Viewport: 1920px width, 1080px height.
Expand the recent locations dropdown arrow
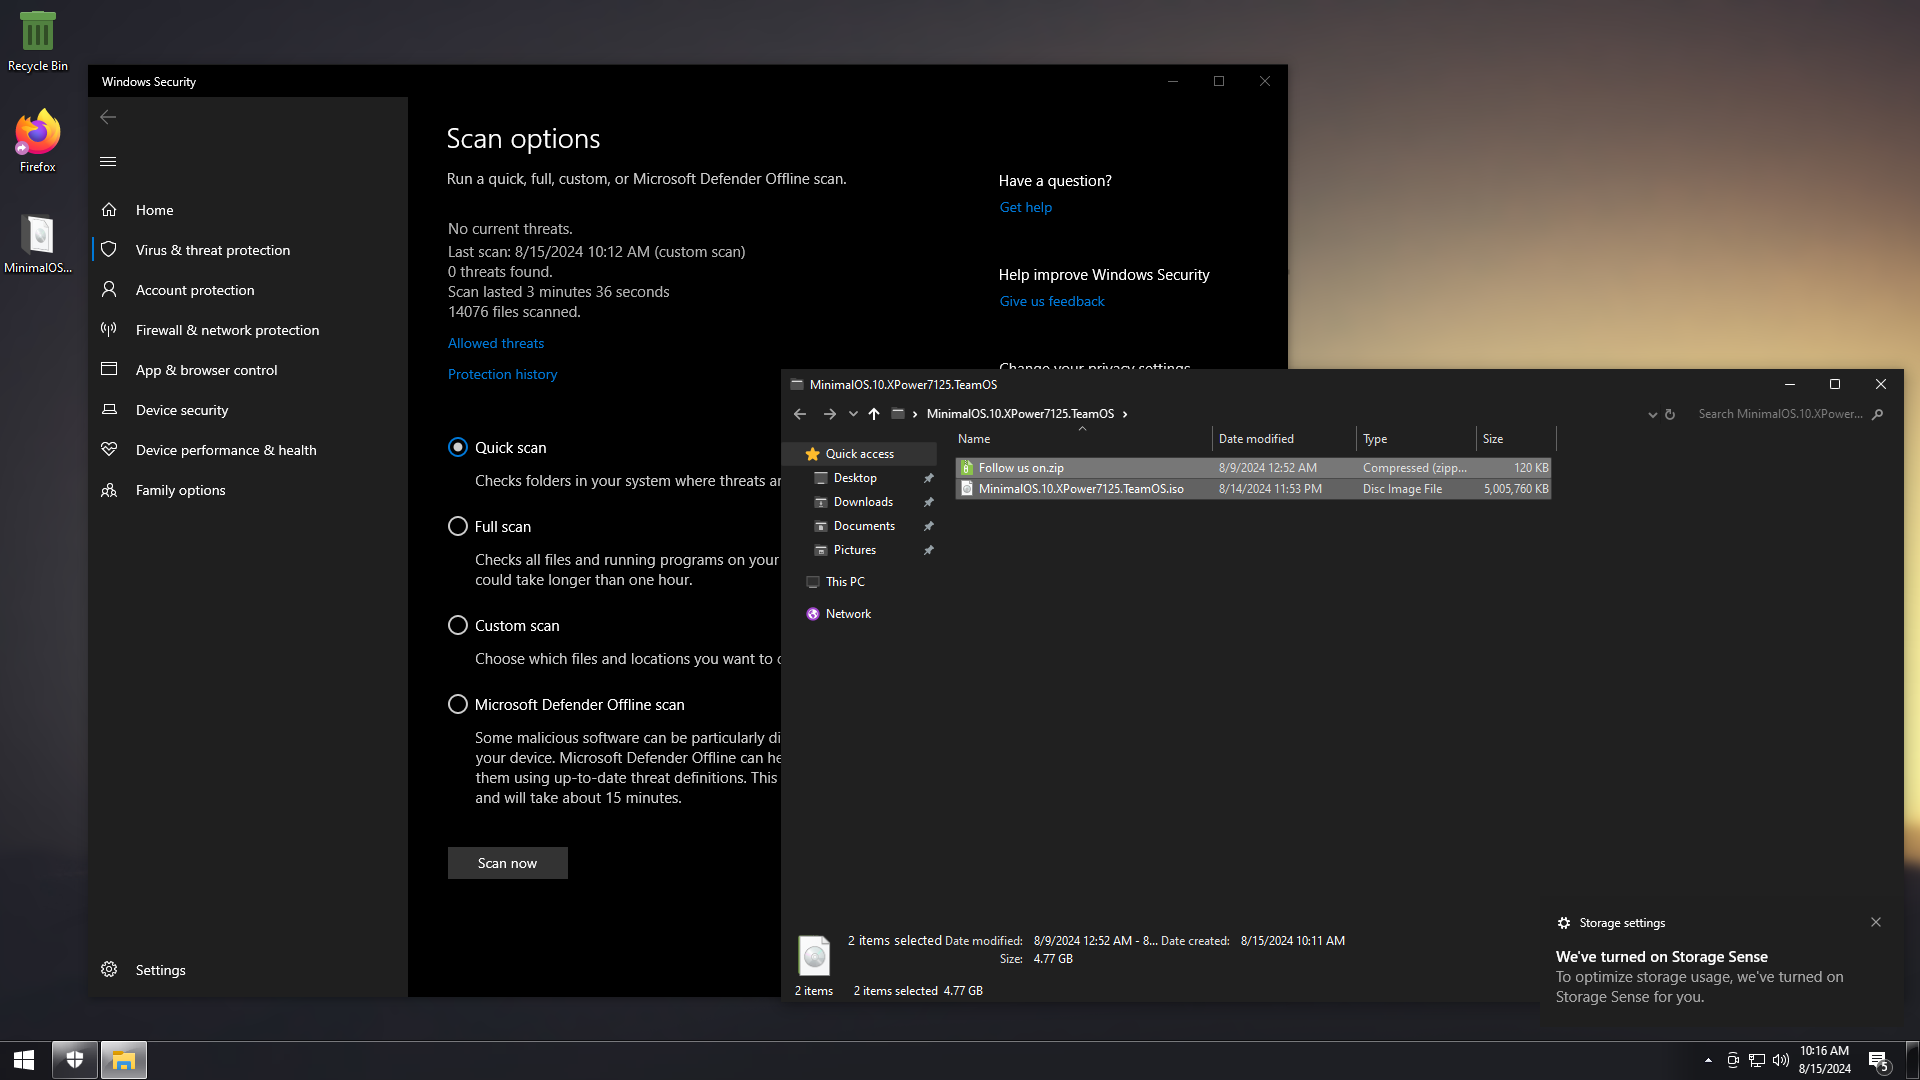[x=853, y=414]
